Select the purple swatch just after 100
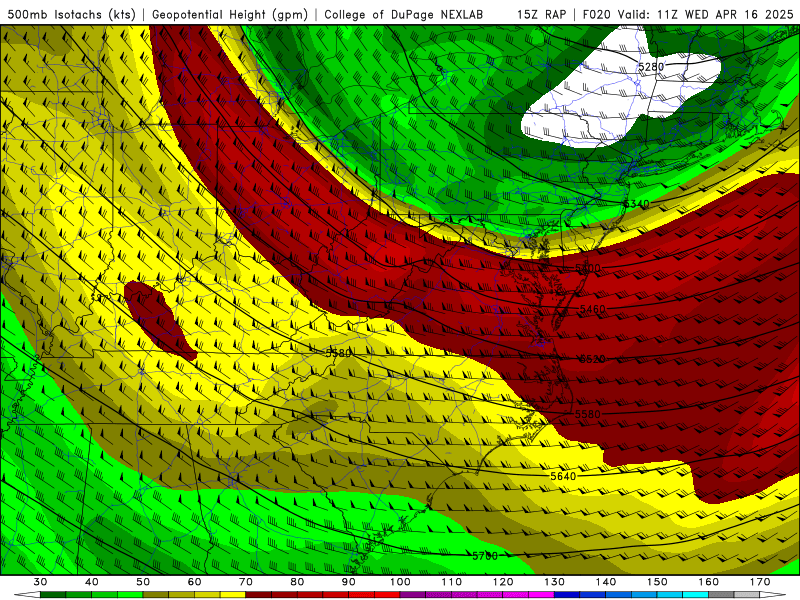This screenshot has width=800, height=600. (x=413, y=595)
